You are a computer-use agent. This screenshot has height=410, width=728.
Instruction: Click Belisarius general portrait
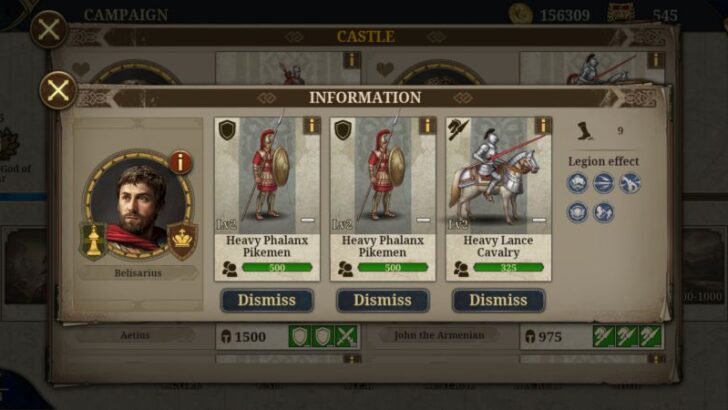(x=138, y=204)
